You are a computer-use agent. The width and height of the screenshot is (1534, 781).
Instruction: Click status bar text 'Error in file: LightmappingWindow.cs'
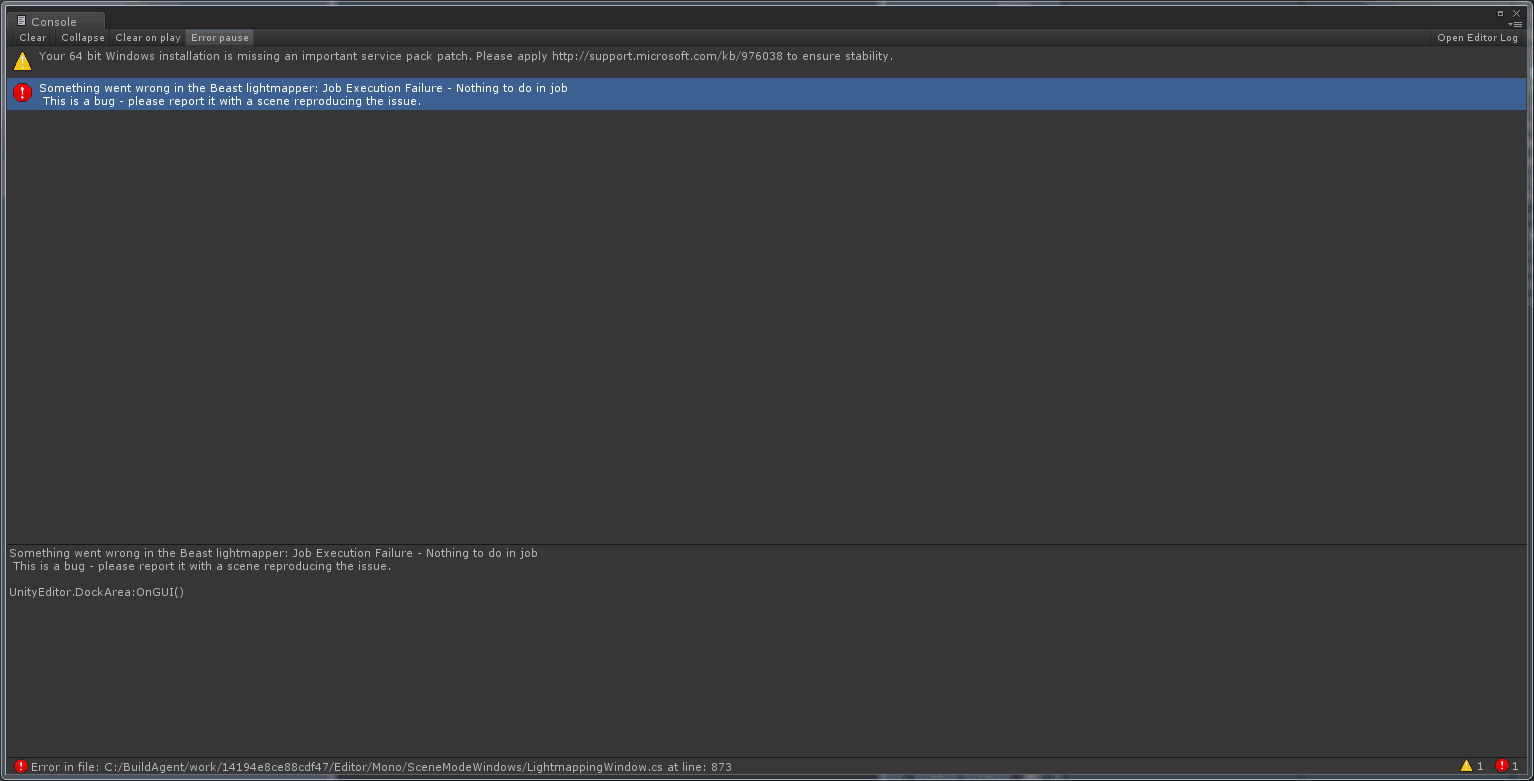pos(381,768)
